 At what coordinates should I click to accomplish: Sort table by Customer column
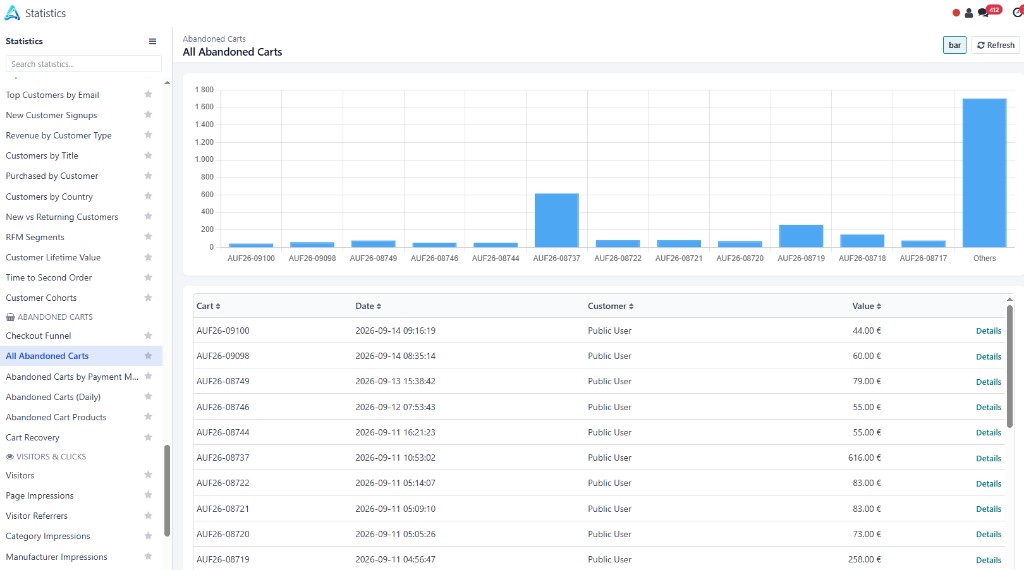click(611, 306)
